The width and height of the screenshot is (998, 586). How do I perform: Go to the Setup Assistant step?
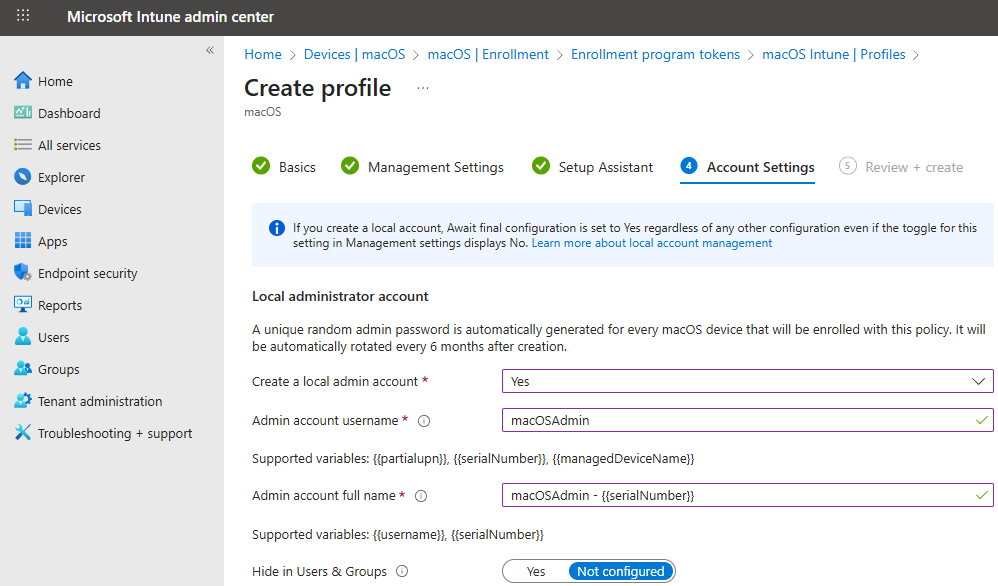[605, 167]
